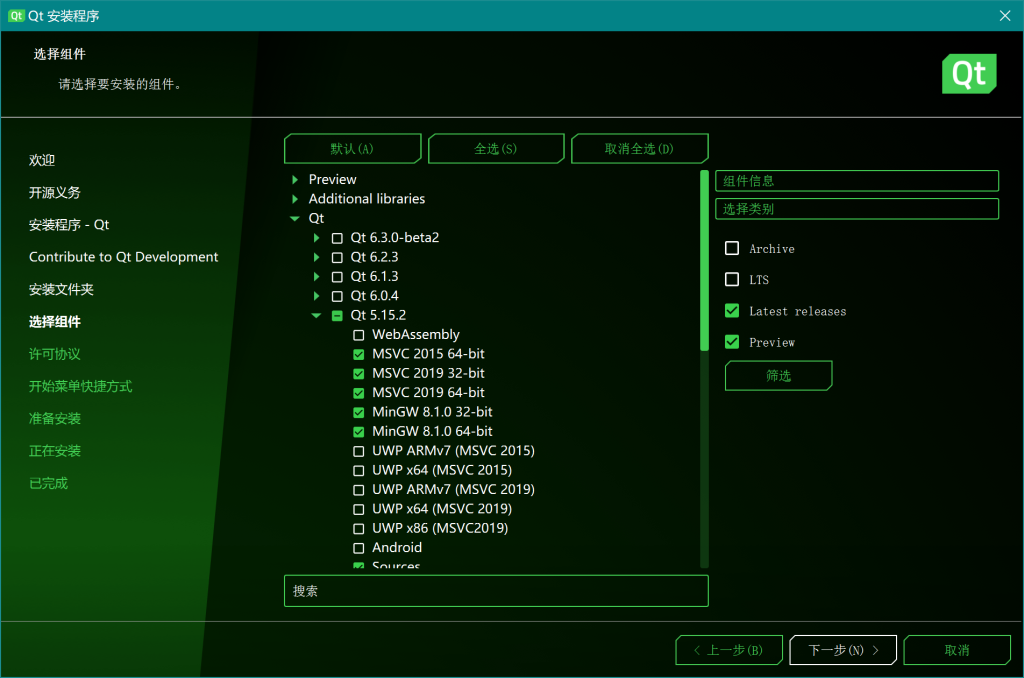
Task: Close the Qt installer window
Action: click(1004, 16)
